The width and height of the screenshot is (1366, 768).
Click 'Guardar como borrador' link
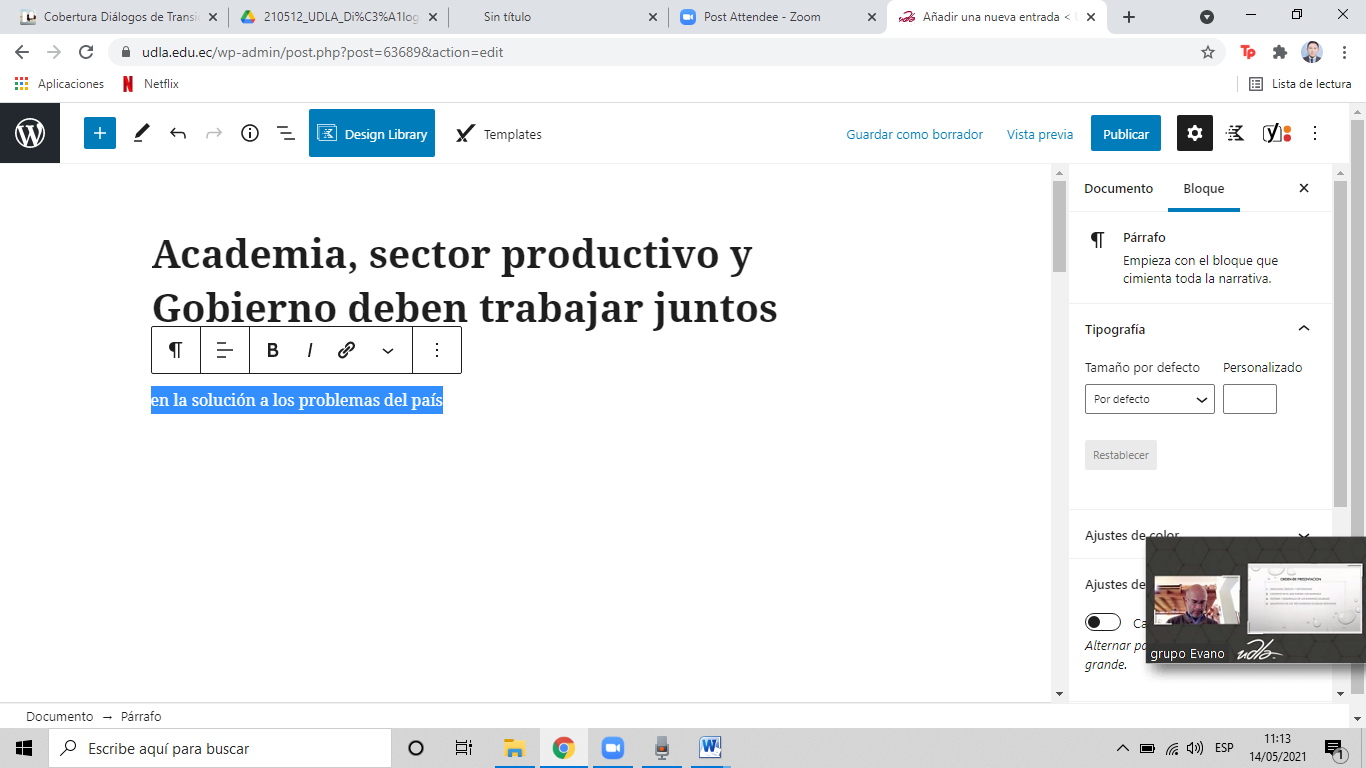pyautogui.click(x=914, y=134)
